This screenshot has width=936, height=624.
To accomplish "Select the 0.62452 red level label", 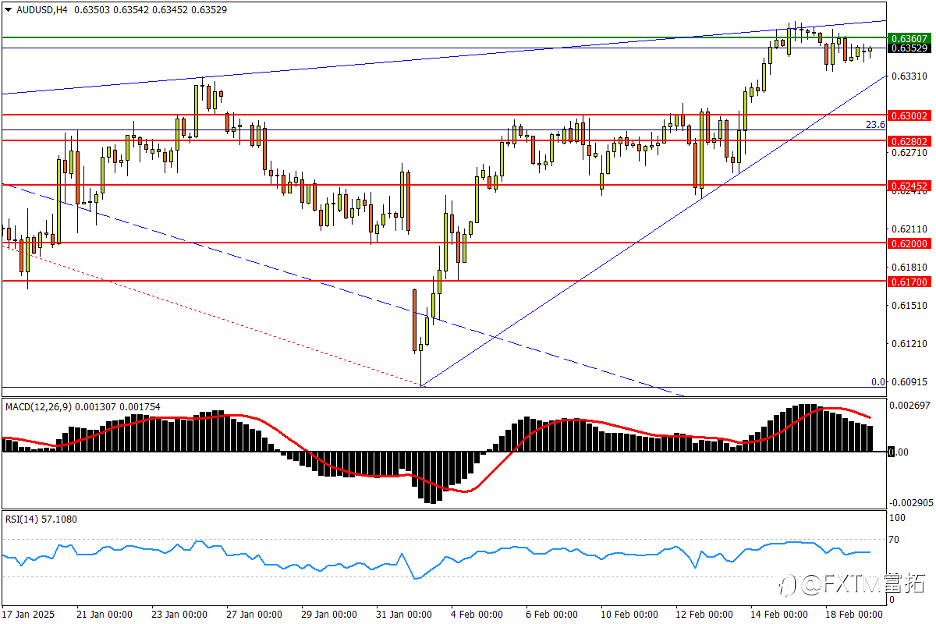I will click(909, 186).
